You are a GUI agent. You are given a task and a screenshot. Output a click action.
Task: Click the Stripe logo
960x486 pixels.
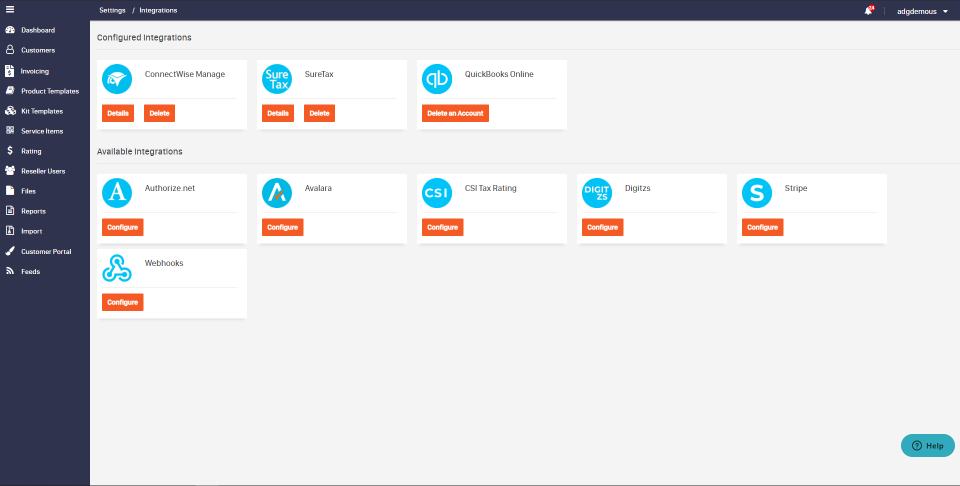pyautogui.click(x=757, y=193)
